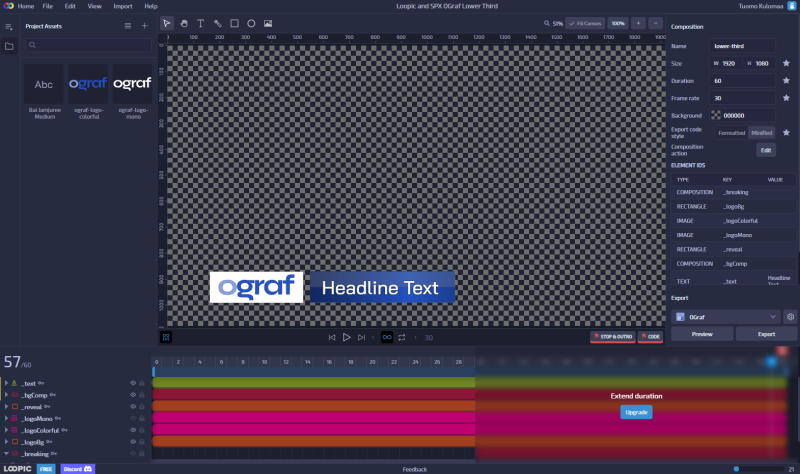Zoom in with the plus button
Image resolution: width=800 pixels, height=474 pixels.
(x=638, y=23)
